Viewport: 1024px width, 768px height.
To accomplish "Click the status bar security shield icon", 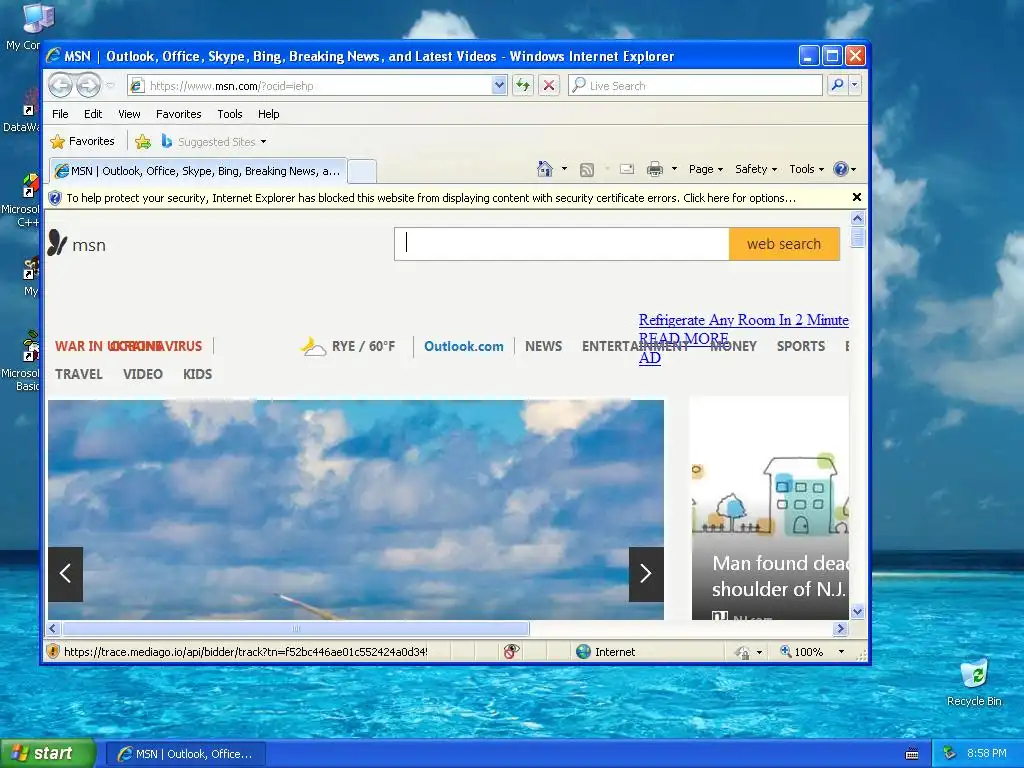I will point(54,651).
